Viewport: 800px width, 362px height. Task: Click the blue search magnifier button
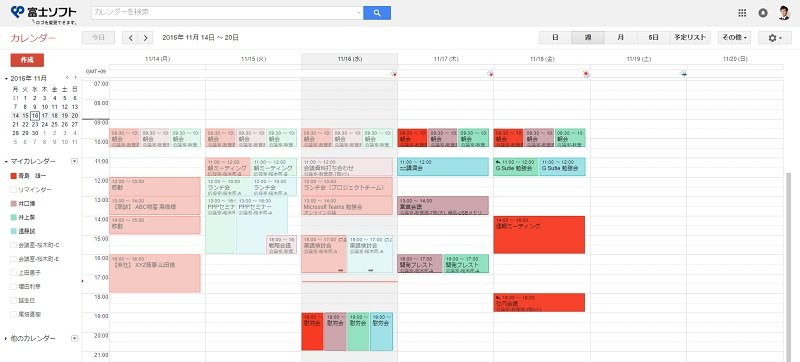pyautogui.click(x=377, y=13)
